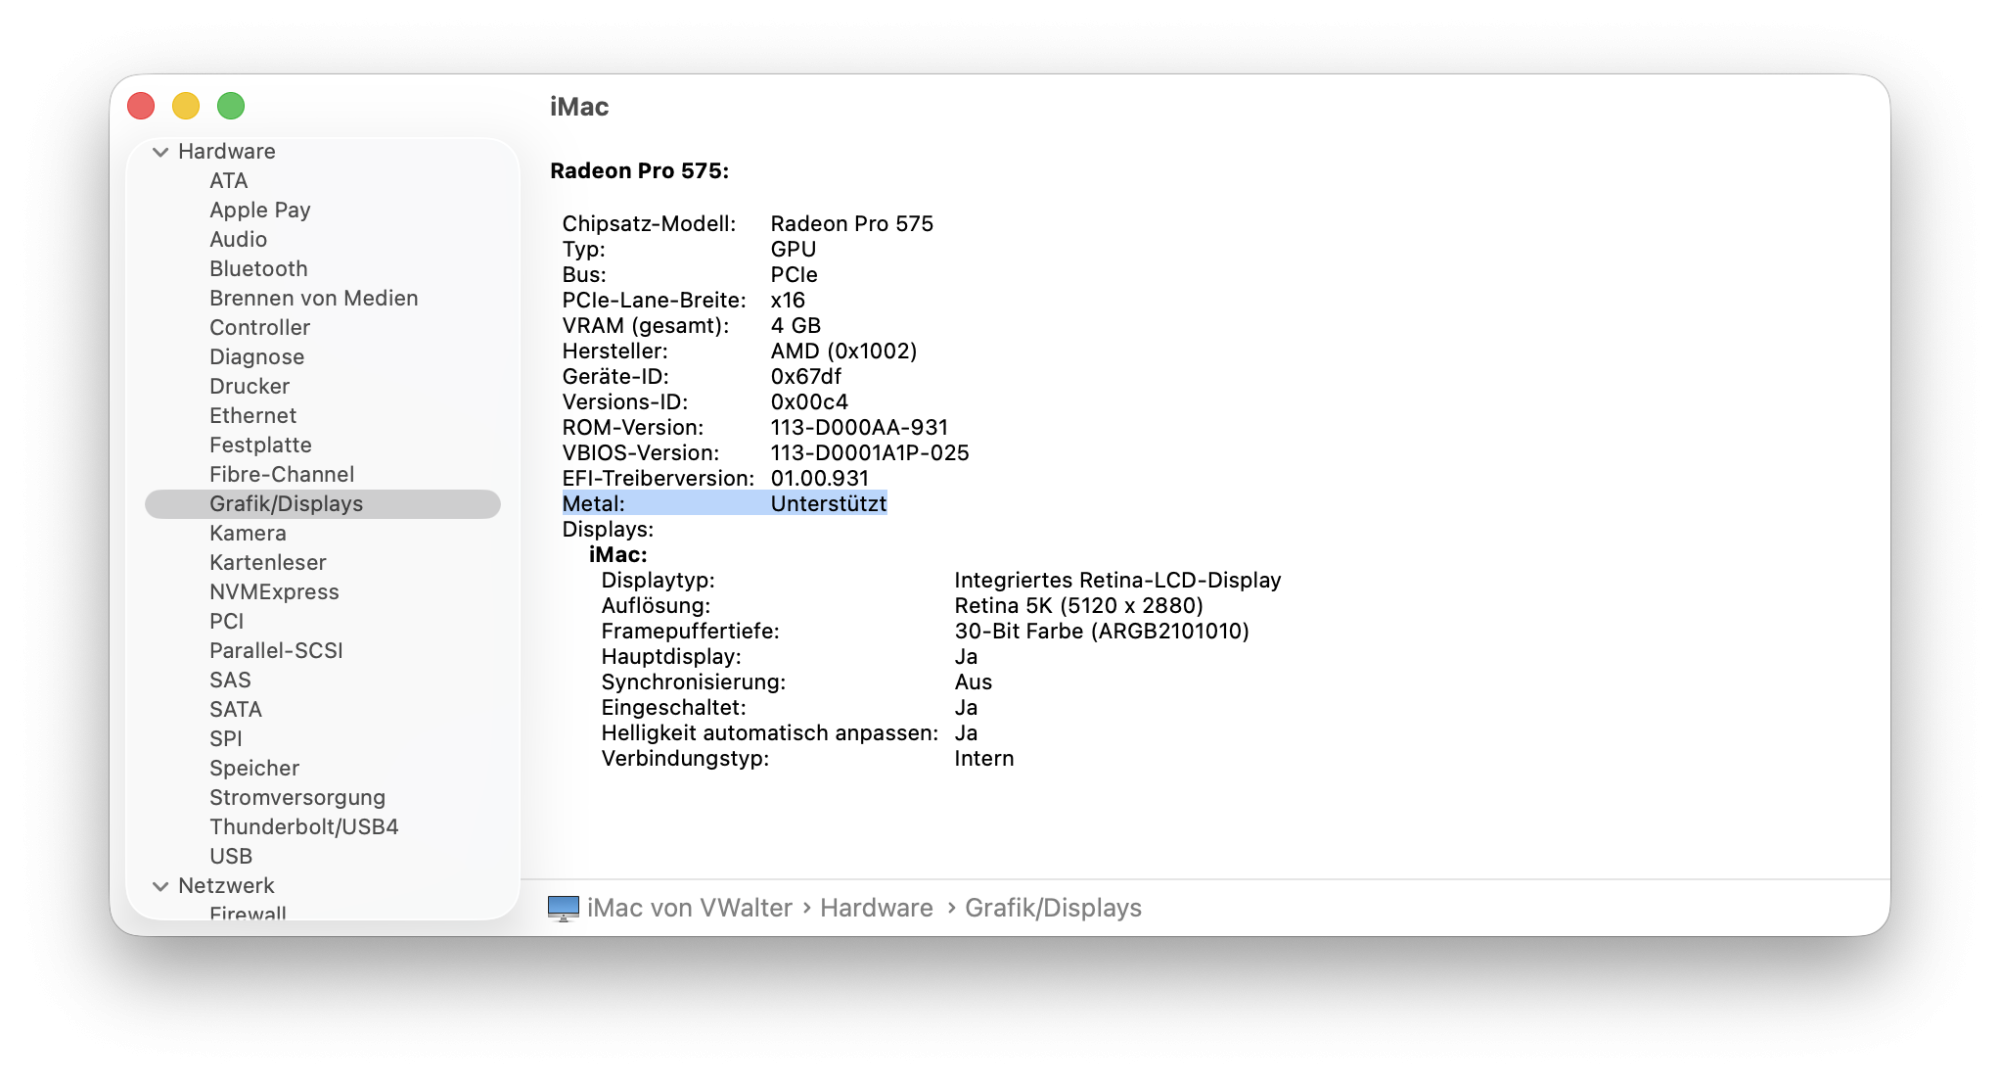Select the NVMExpress entry

[x=274, y=592]
